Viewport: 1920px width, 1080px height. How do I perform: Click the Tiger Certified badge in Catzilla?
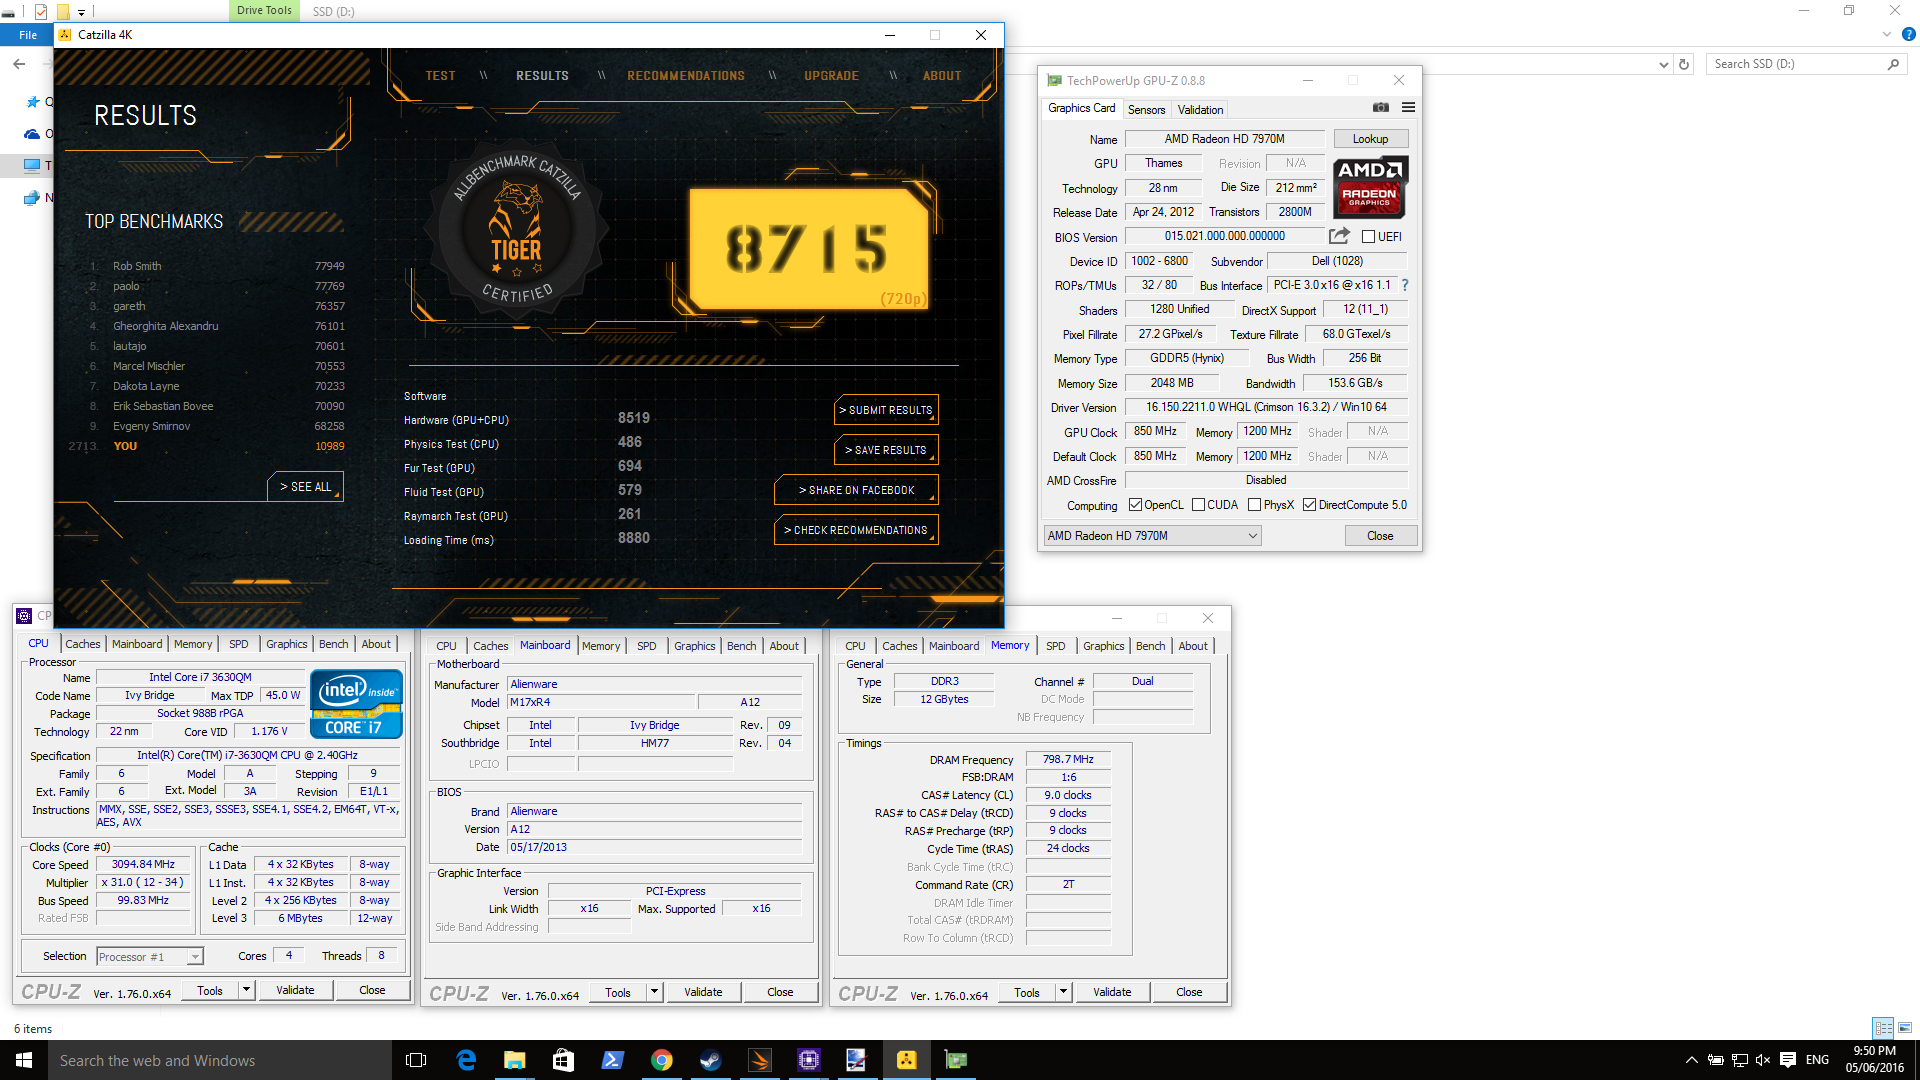click(517, 229)
